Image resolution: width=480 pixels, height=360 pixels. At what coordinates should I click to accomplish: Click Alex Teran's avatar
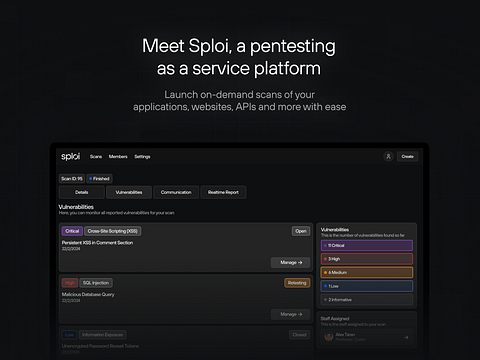click(x=329, y=337)
